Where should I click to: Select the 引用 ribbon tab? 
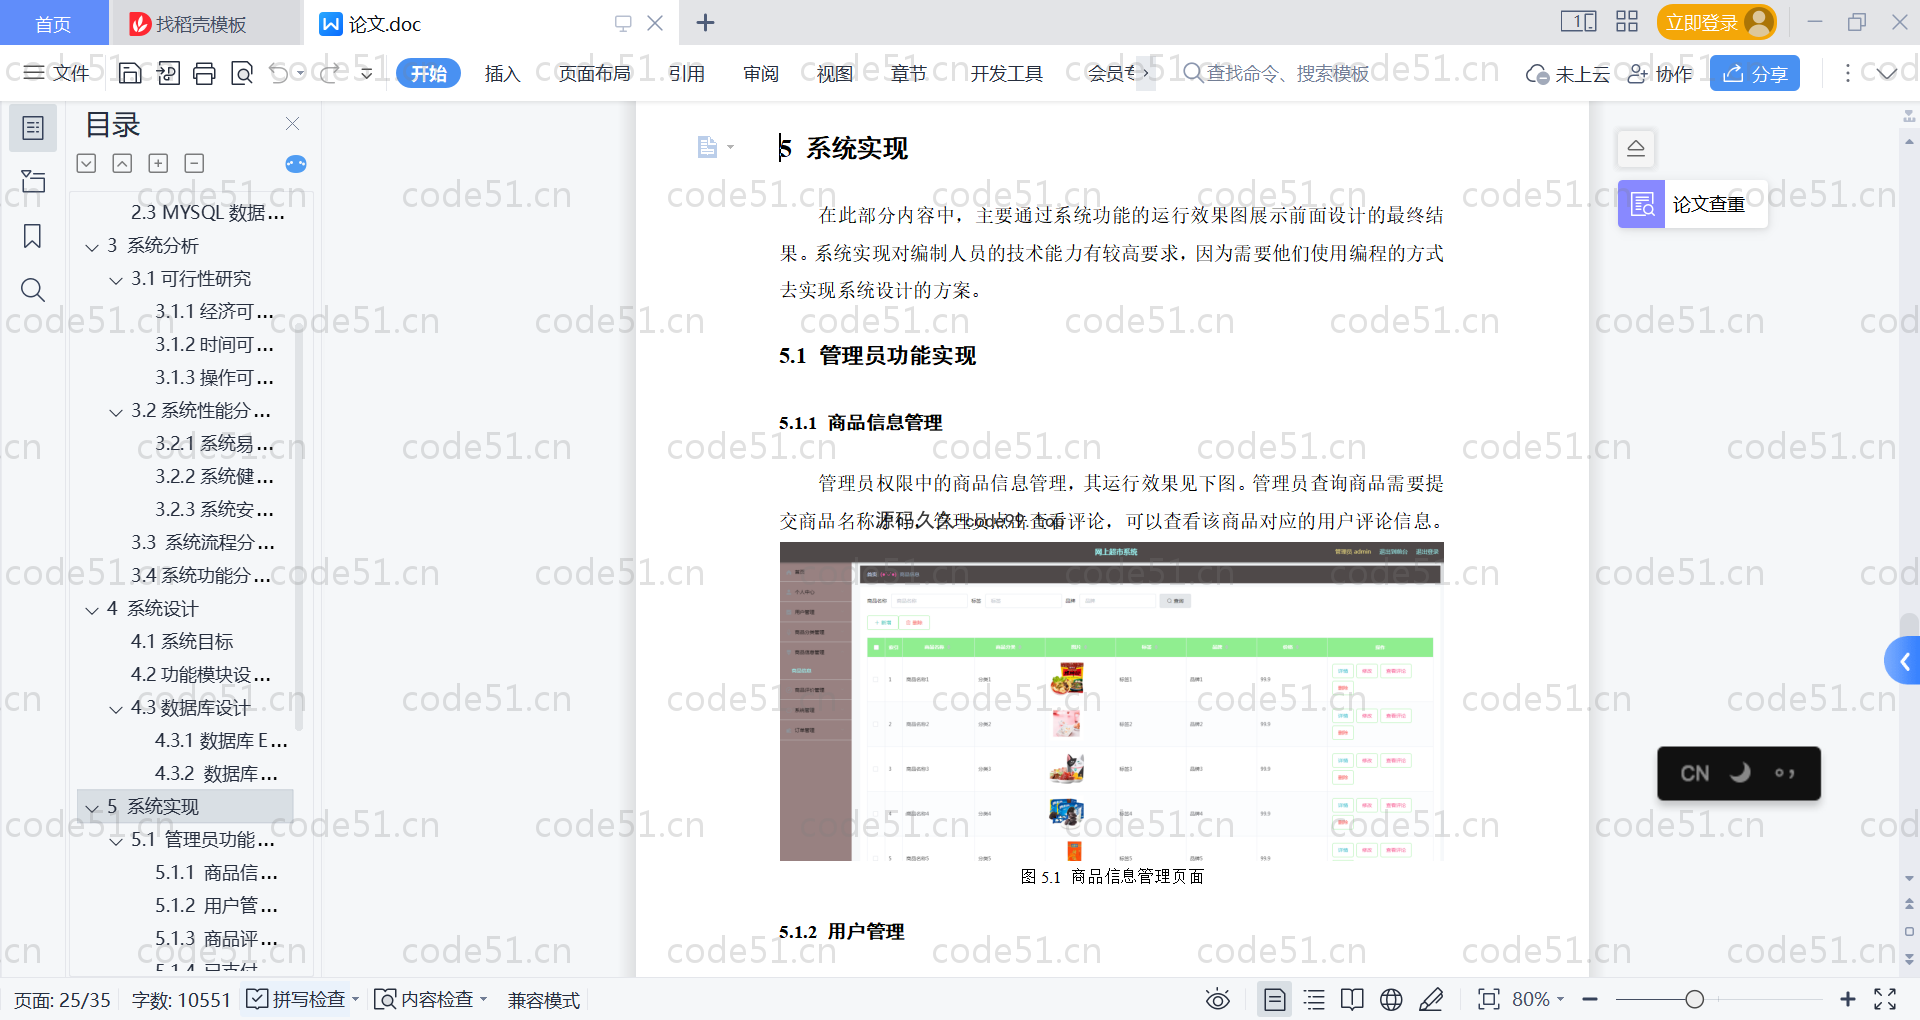[x=686, y=73]
